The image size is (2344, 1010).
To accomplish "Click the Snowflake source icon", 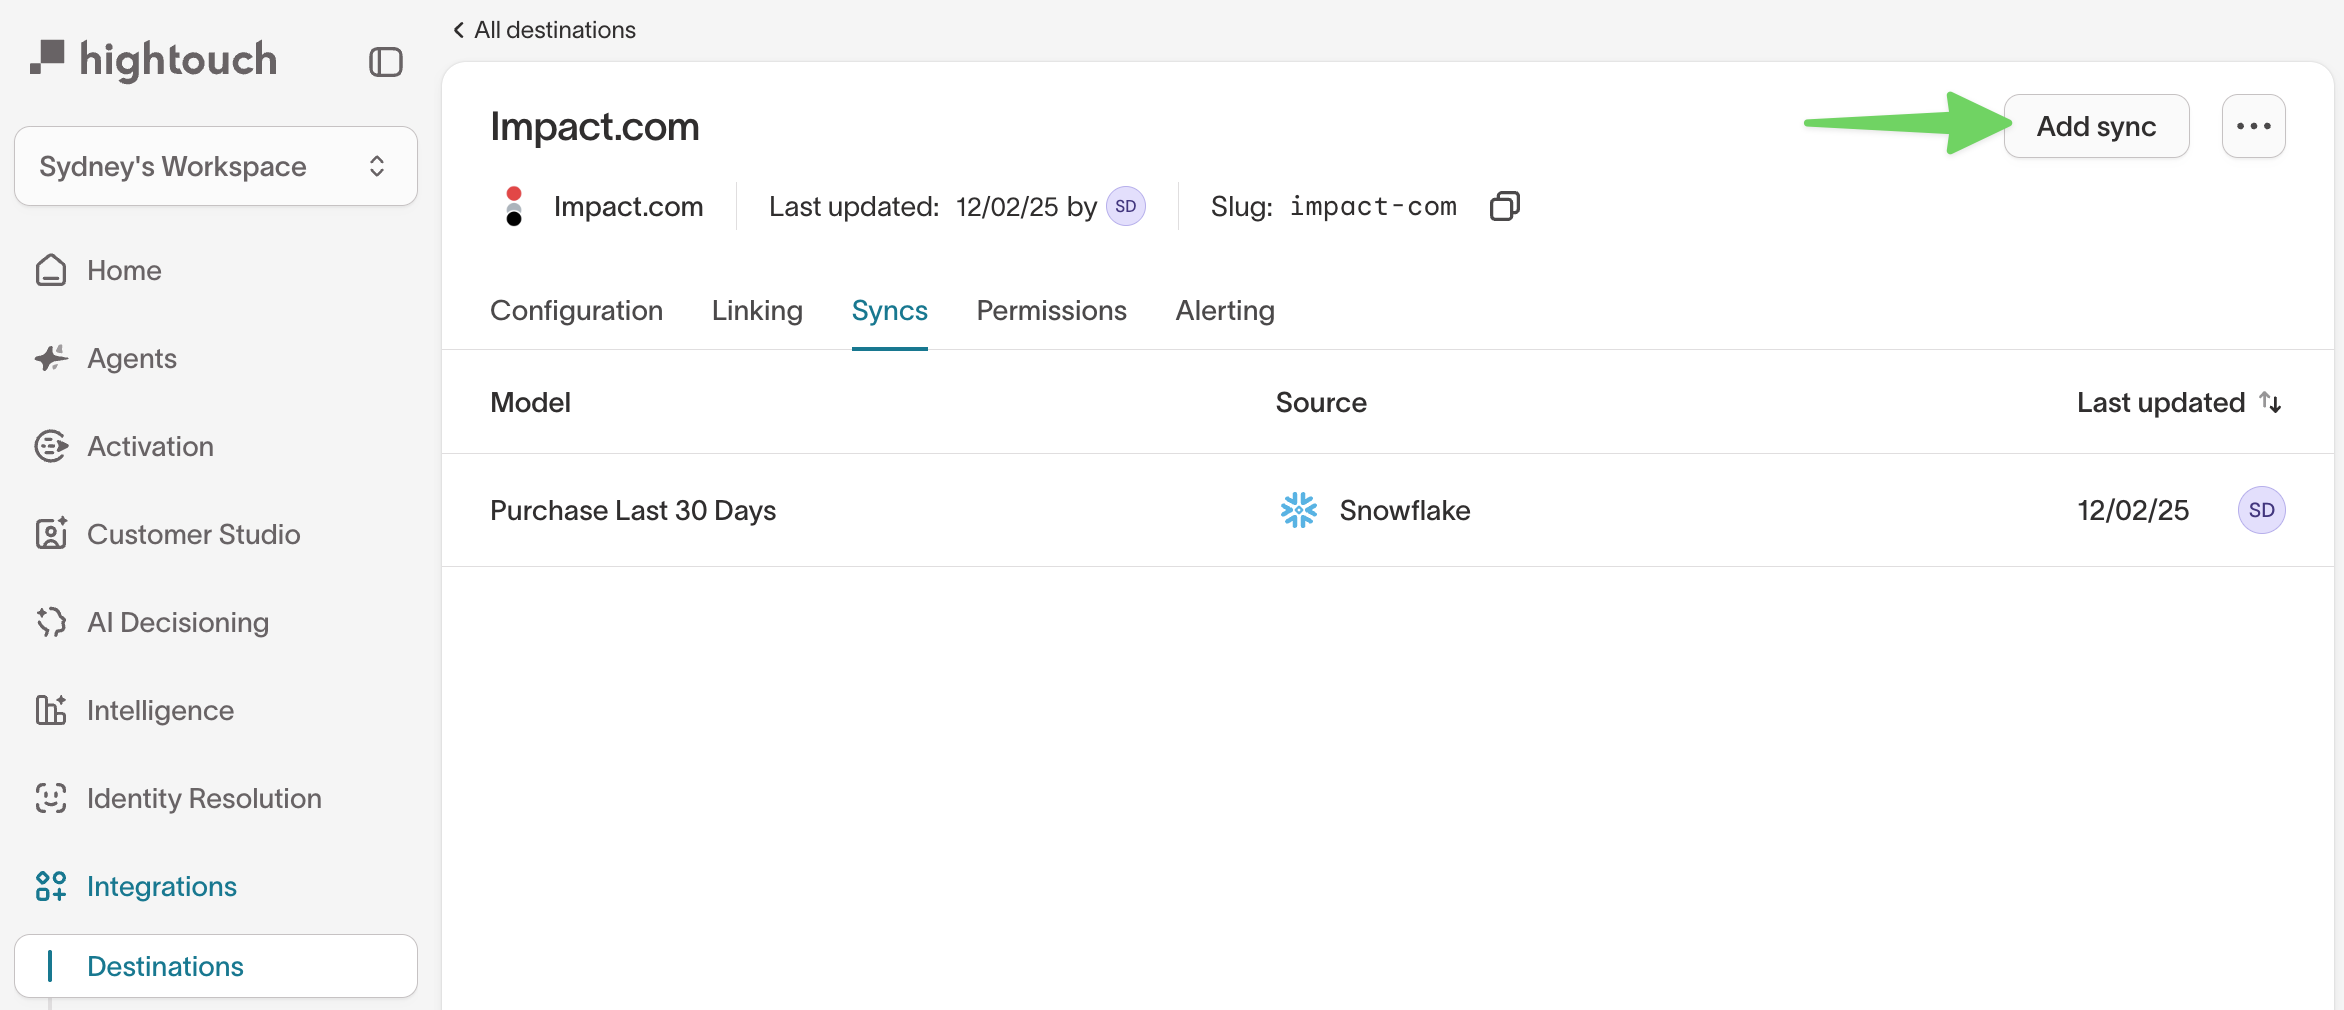I will pos(1299,510).
